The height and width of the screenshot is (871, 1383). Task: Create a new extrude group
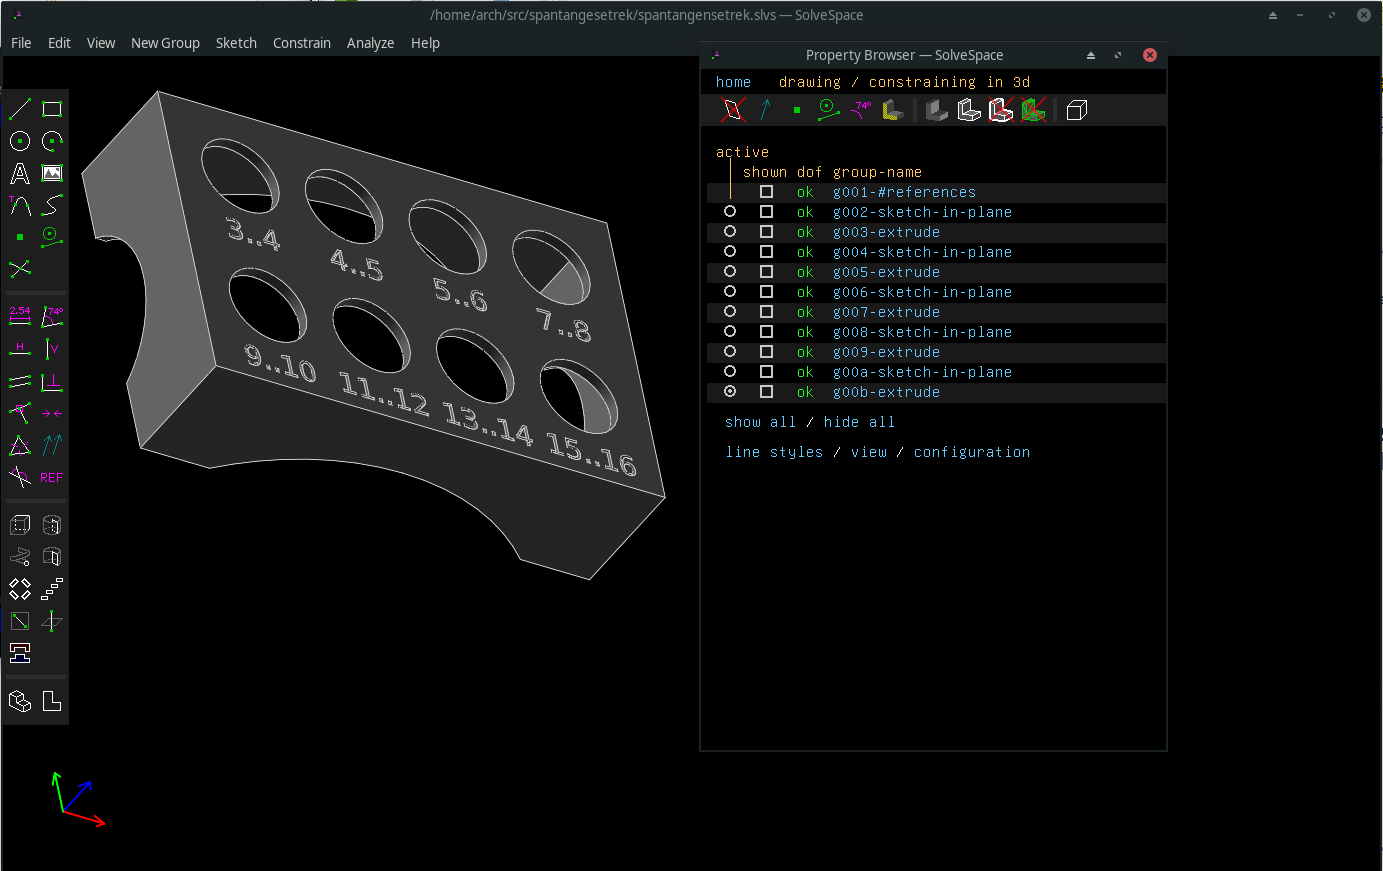pyautogui.click(x=20, y=525)
